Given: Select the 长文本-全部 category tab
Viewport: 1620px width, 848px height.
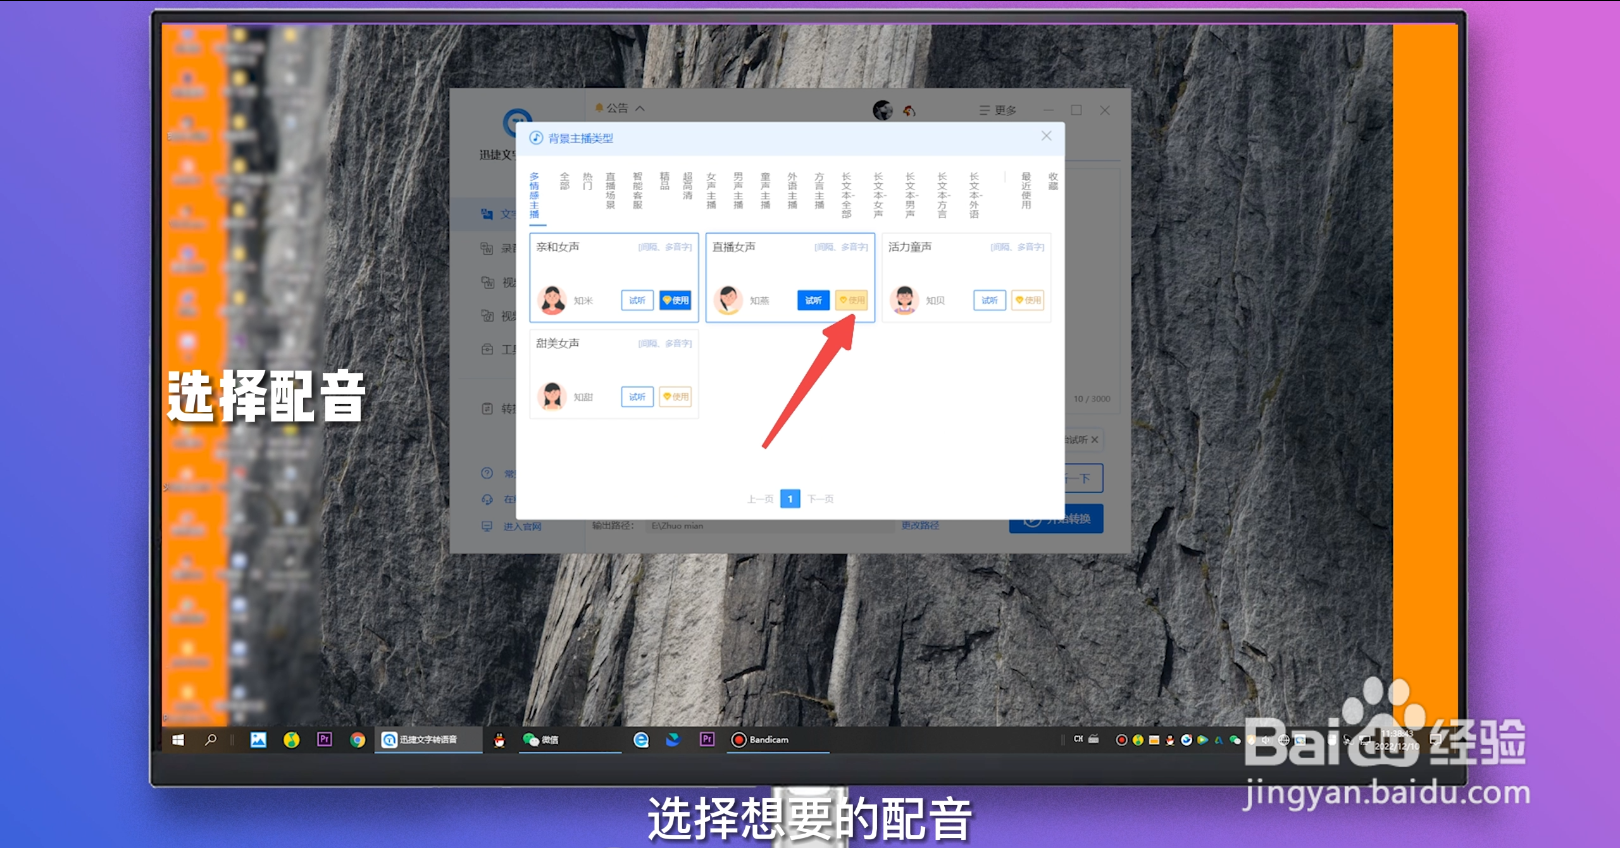Looking at the screenshot, I should [846, 195].
